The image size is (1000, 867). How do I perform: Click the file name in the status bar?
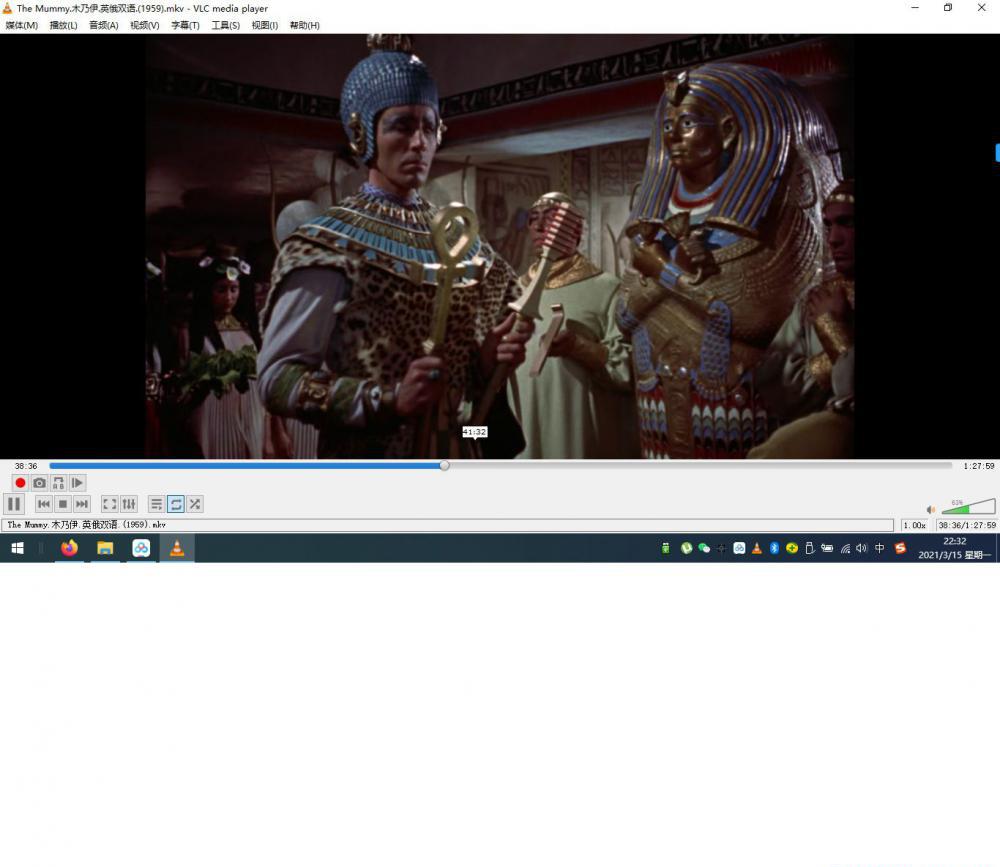point(87,525)
